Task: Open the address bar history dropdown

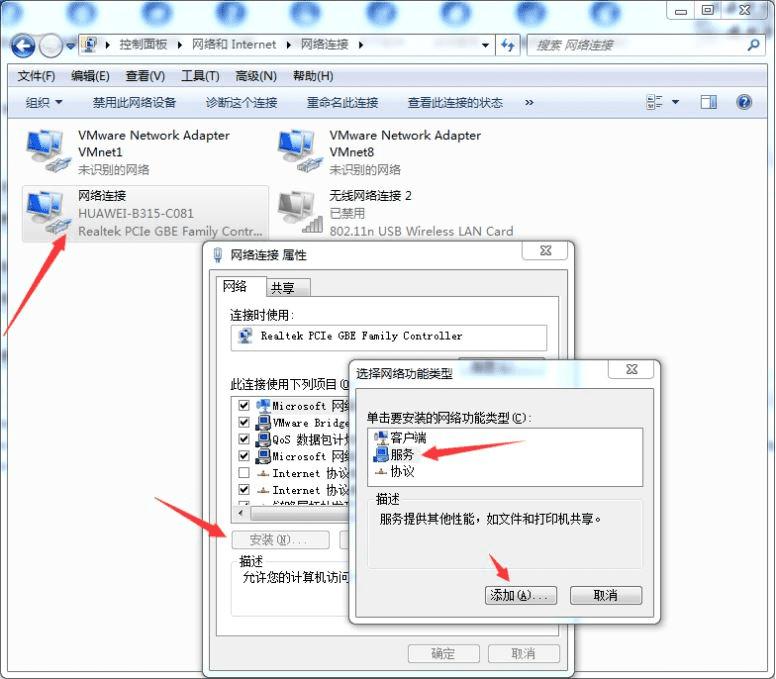Action: pos(485,46)
